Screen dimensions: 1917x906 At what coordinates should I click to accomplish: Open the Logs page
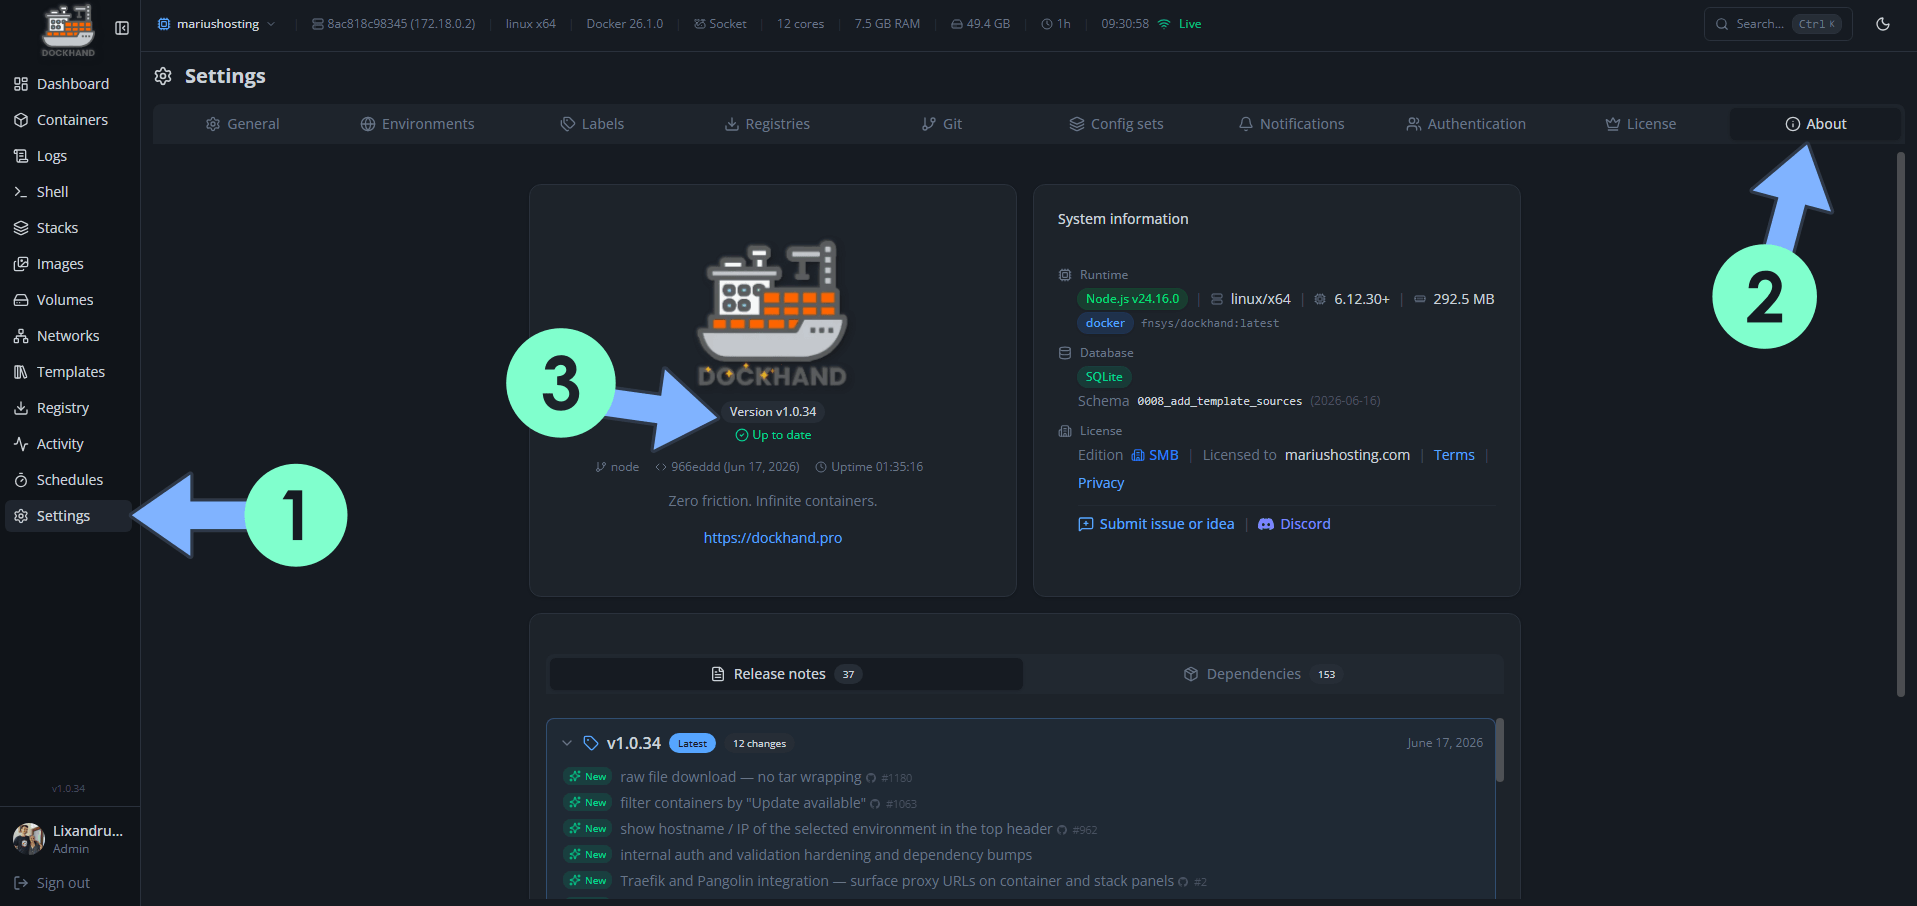68,156
